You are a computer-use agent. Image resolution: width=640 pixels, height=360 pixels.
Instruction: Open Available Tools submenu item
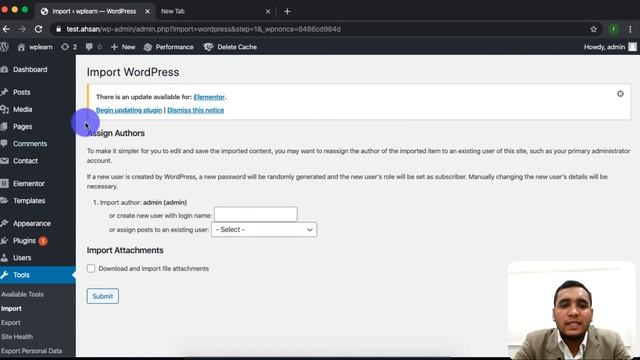point(22,294)
